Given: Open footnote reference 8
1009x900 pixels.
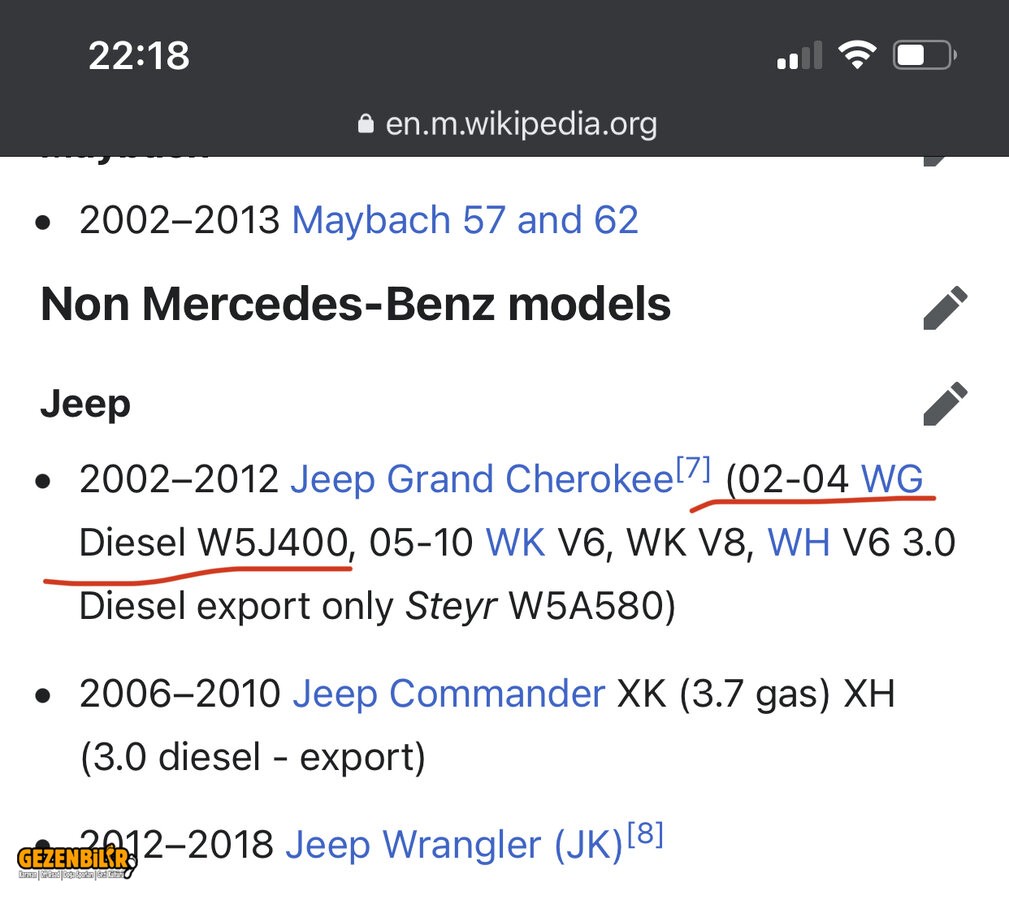Looking at the screenshot, I should [x=644, y=833].
